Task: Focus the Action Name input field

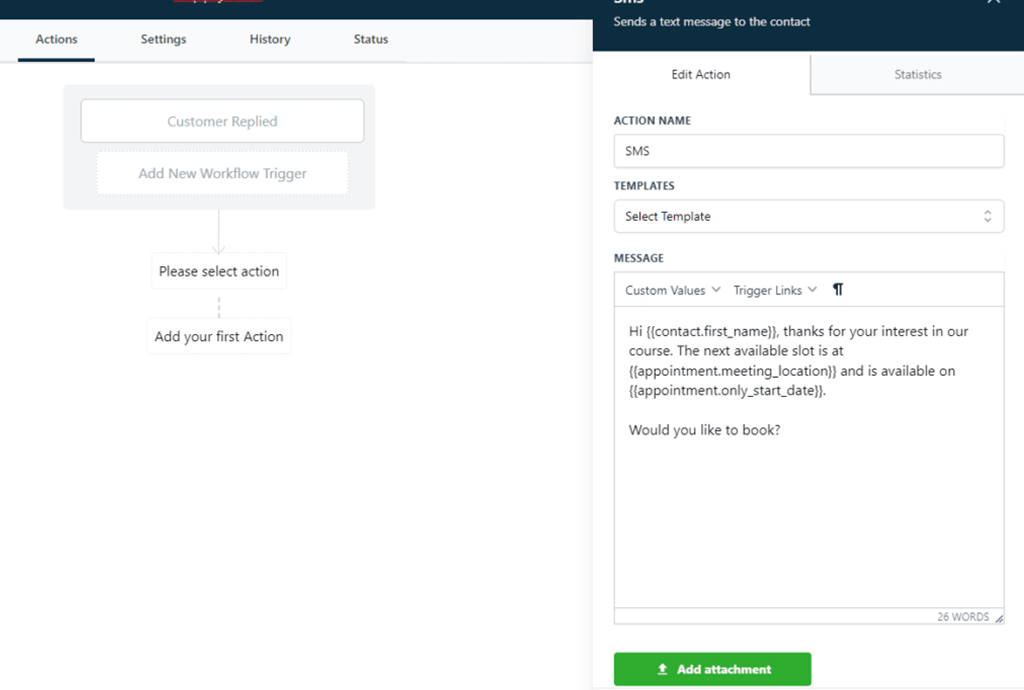Action: [x=808, y=151]
